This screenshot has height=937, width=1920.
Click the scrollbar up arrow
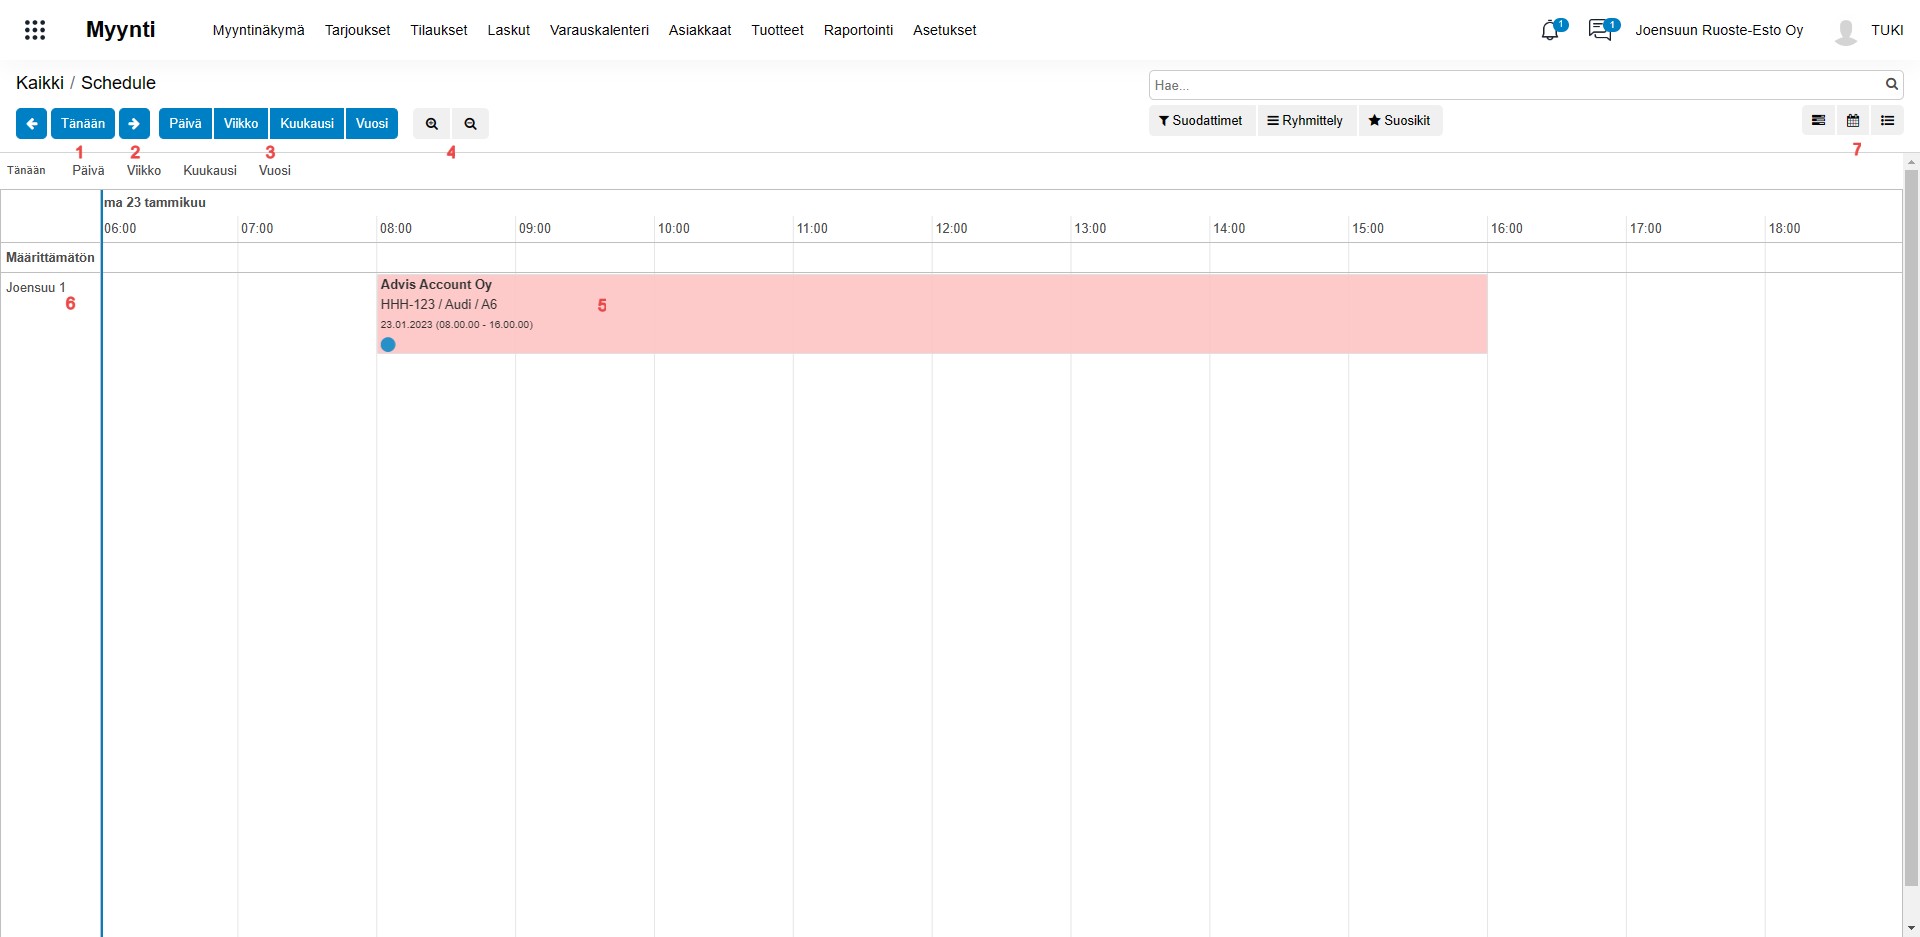[x=1911, y=161]
